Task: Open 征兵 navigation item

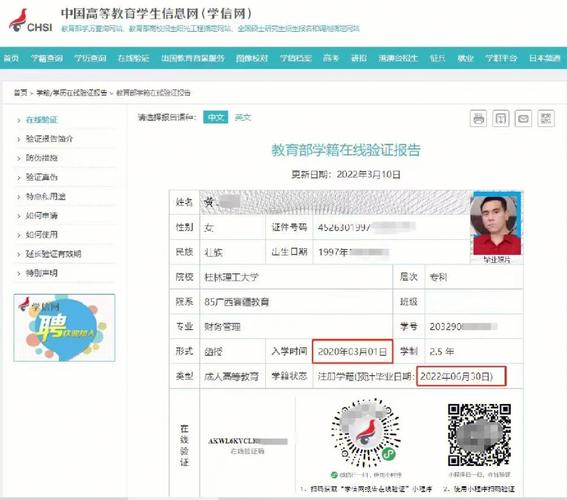Action: [x=437, y=58]
